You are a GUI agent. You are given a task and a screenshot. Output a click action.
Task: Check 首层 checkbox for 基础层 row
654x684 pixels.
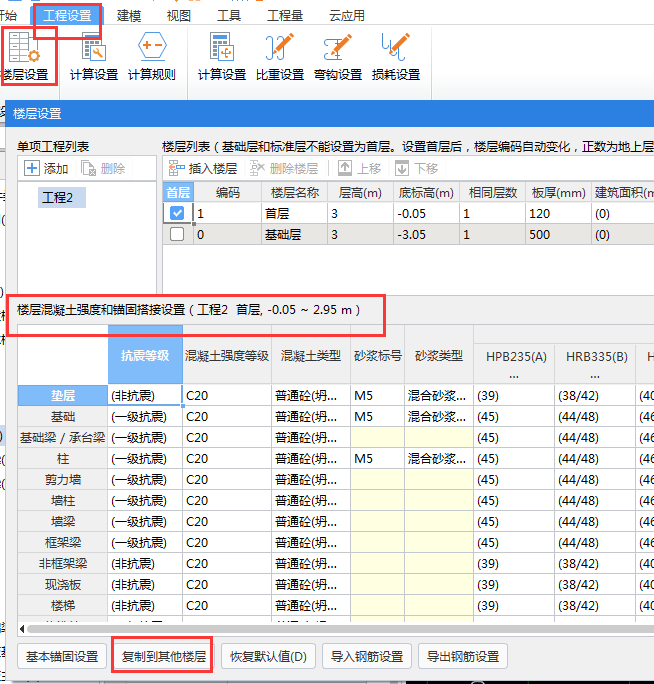[x=177, y=234]
